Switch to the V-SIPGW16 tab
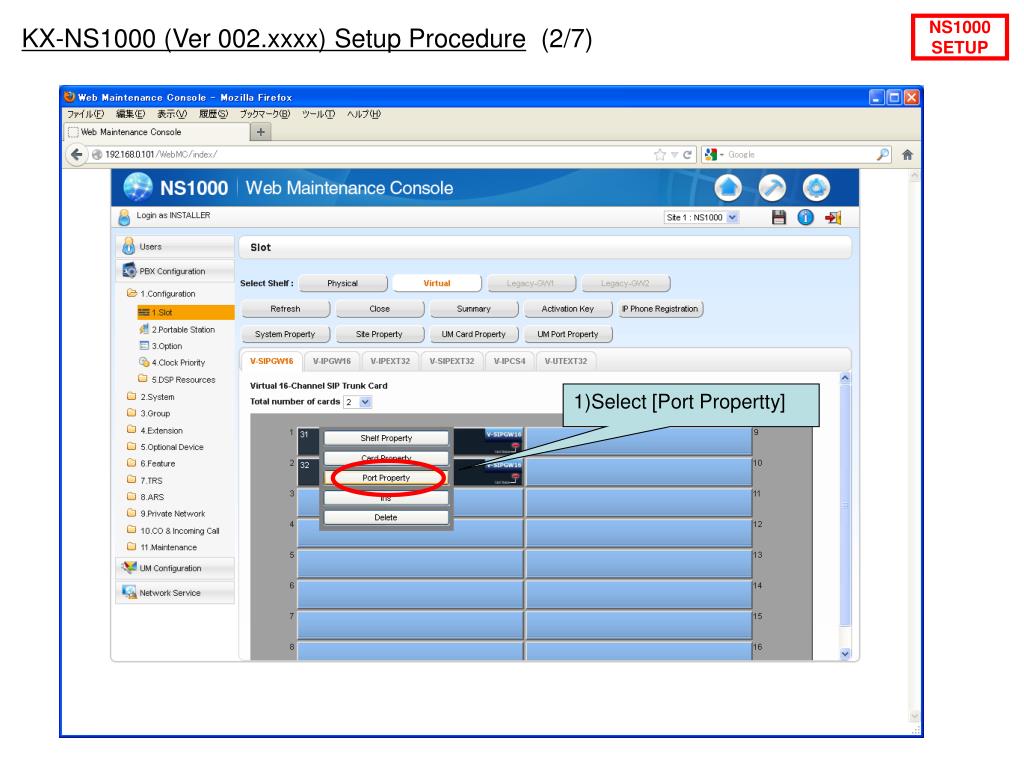This screenshot has height=768, width=1024. coord(272,361)
